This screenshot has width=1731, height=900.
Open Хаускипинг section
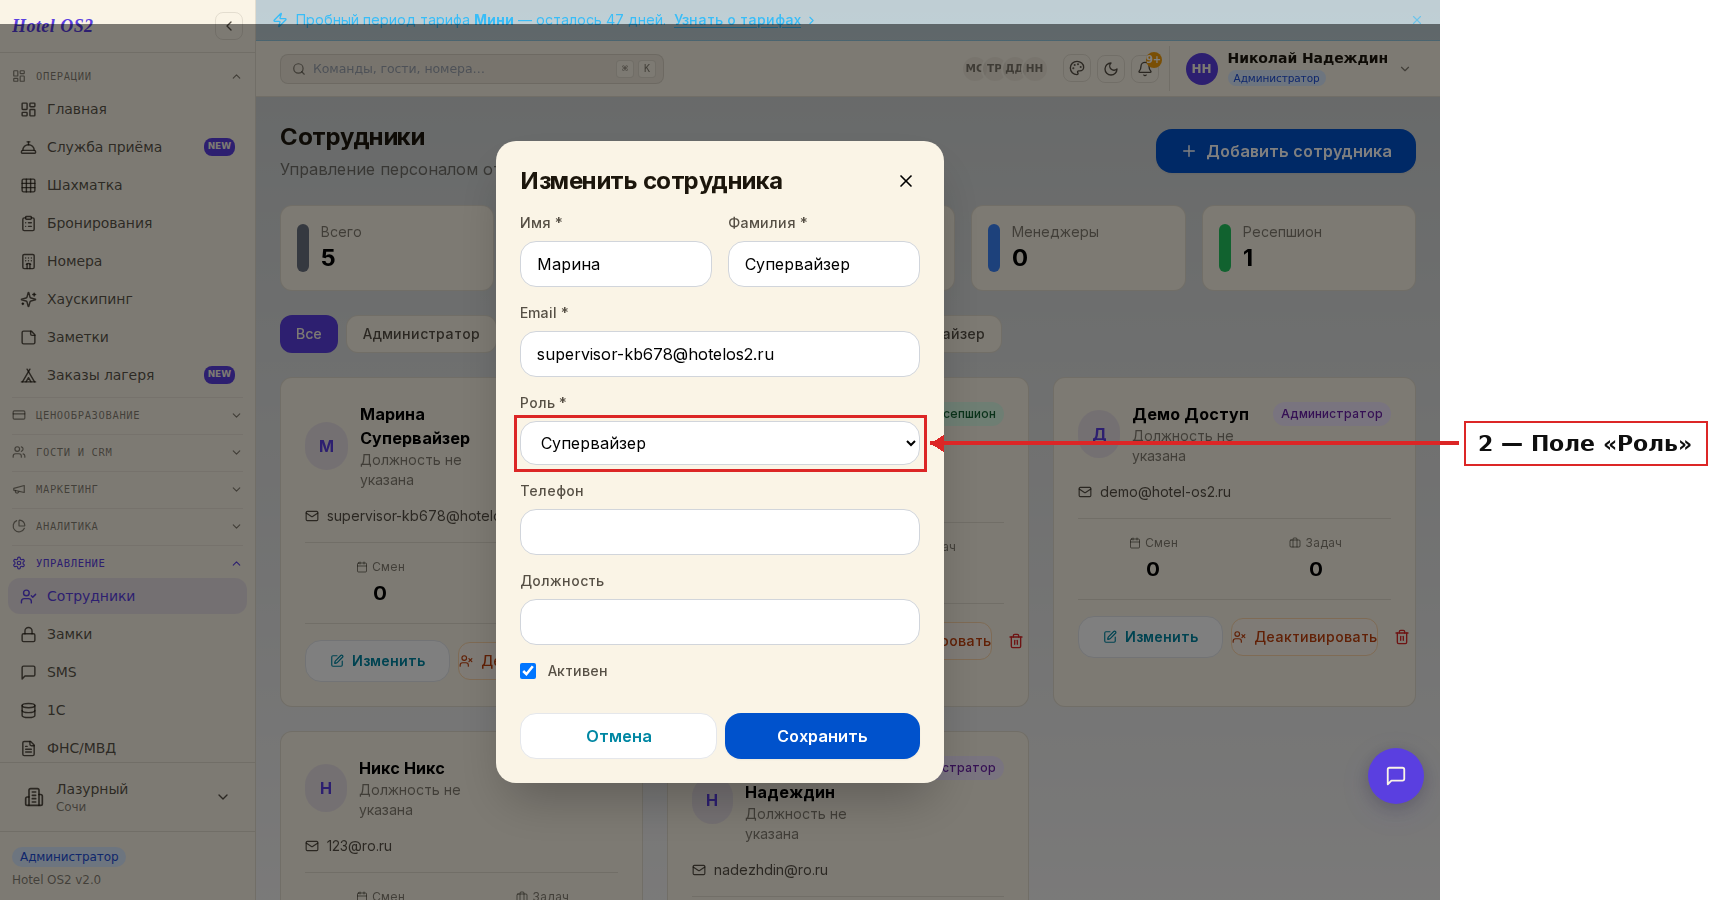[x=127, y=299]
